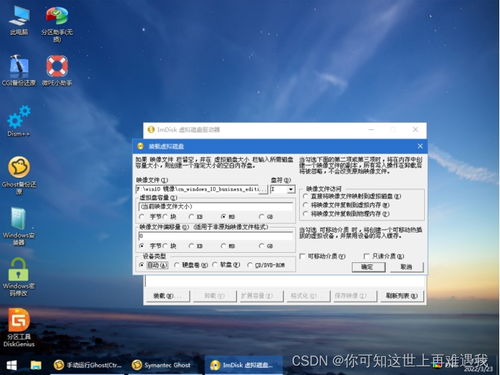This screenshot has width=500, height=375.
Task: Open File Explorer from the taskbar
Action: (x=36, y=365)
